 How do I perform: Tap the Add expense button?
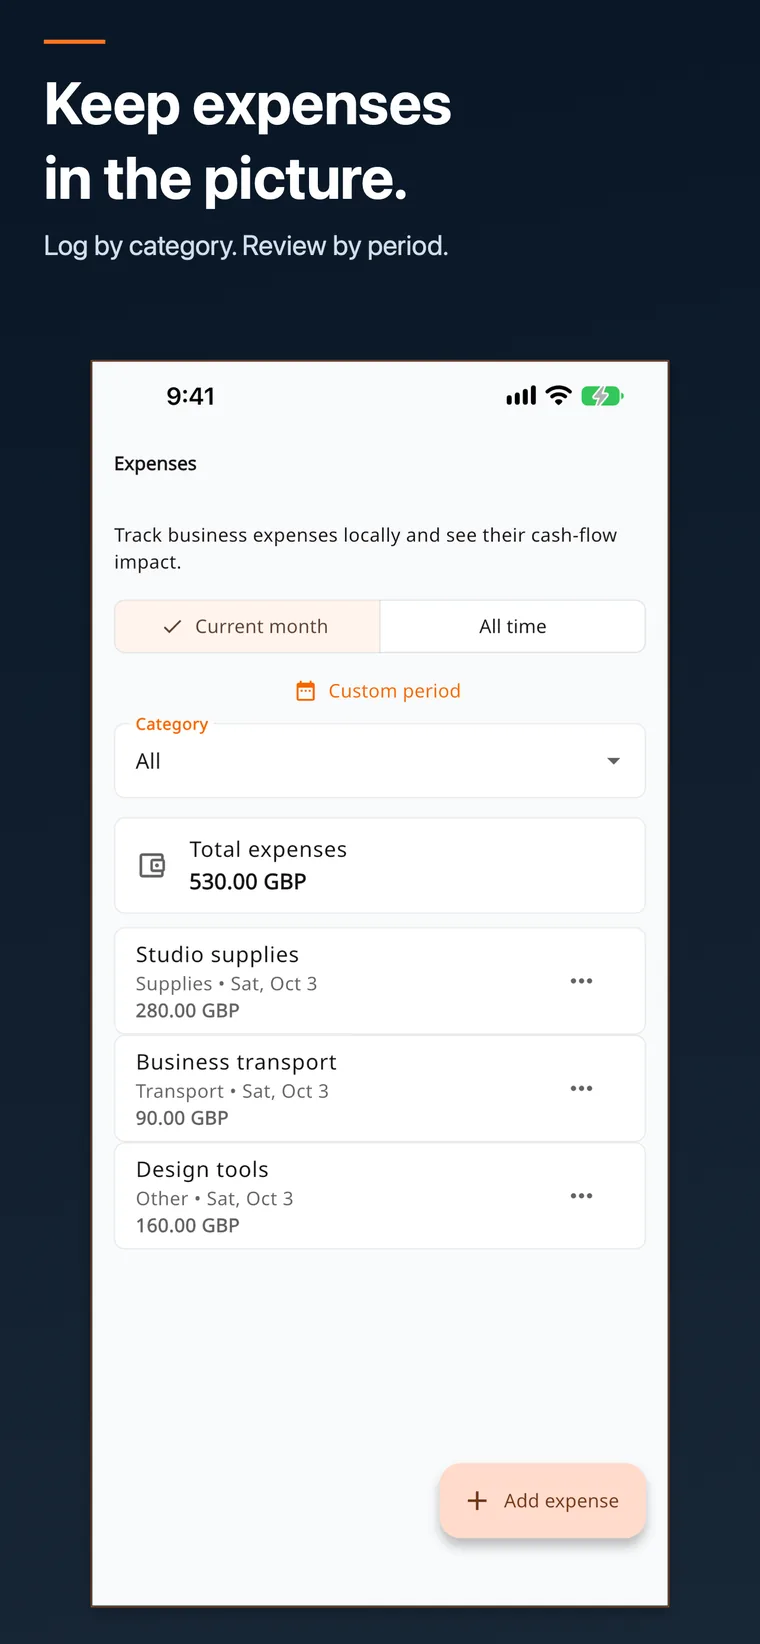543,1500
